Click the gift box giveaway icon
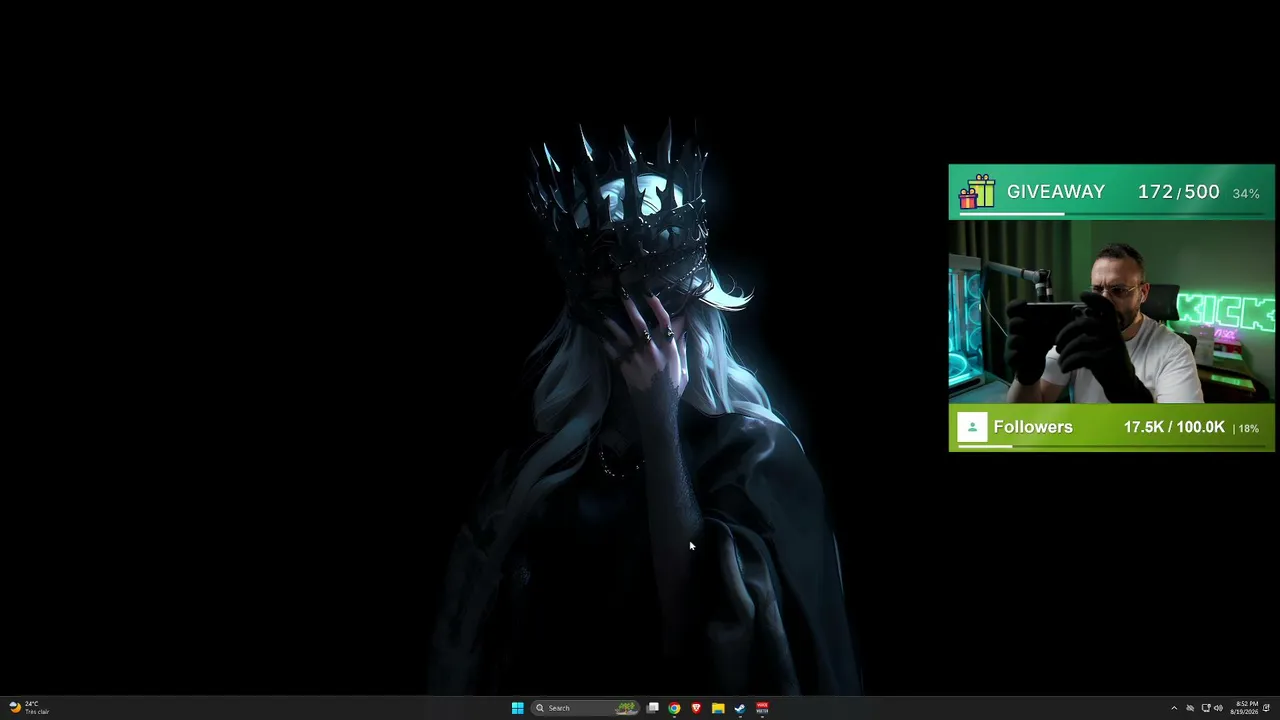 tap(976, 192)
